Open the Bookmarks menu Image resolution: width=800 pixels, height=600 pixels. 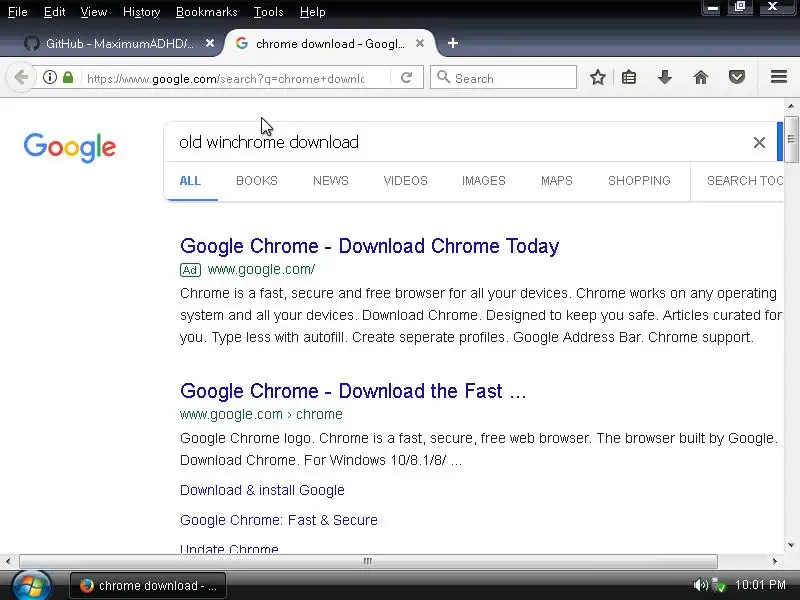tap(207, 12)
